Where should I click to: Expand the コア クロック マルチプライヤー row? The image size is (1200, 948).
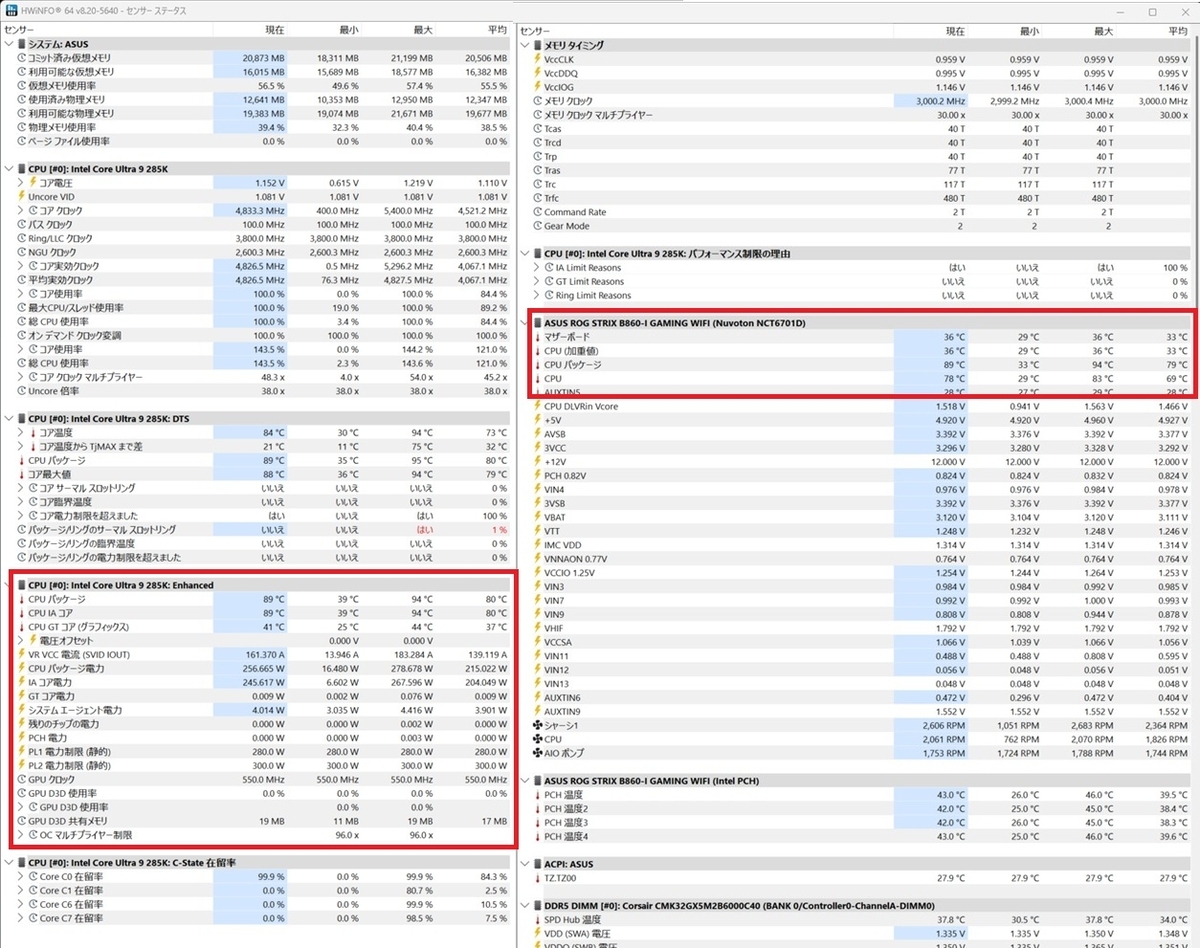(20, 377)
